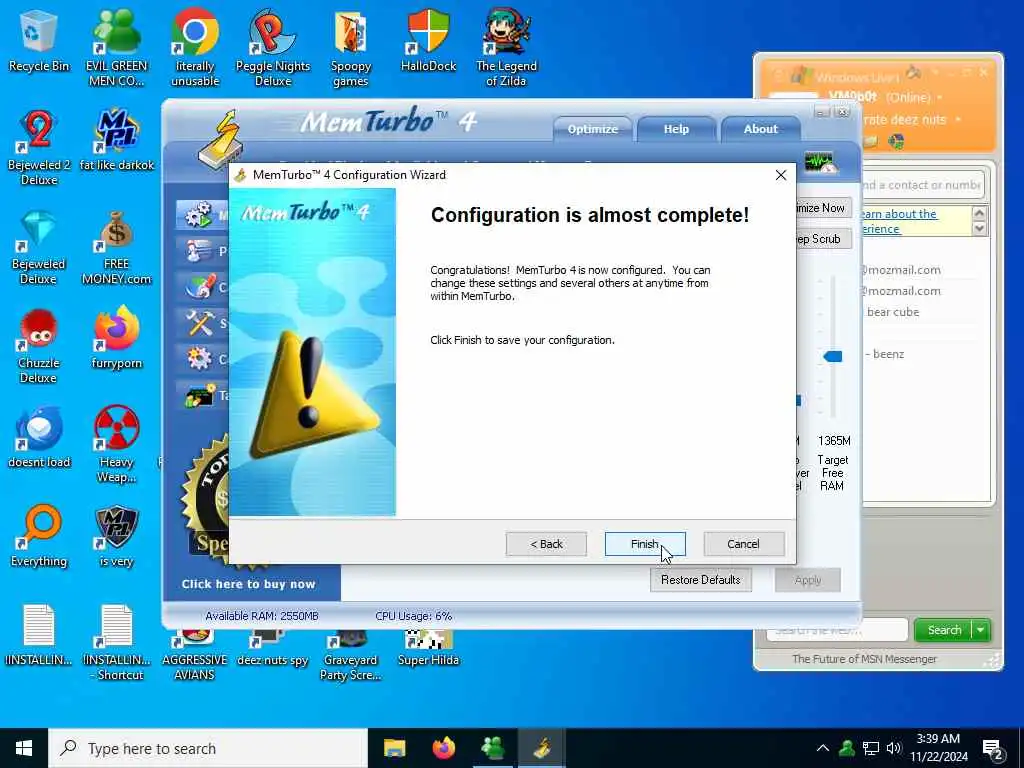The height and width of the screenshot is (768, 1024).
Task: Open Messenger from the taskbar
Action: [x=492, y=748]
